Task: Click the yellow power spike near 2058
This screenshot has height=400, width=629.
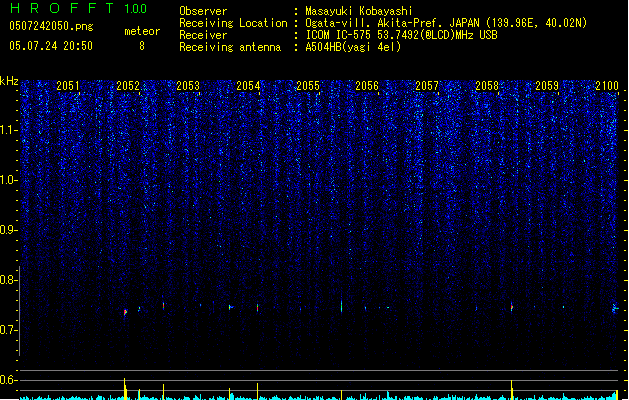Action: (512, 390)
